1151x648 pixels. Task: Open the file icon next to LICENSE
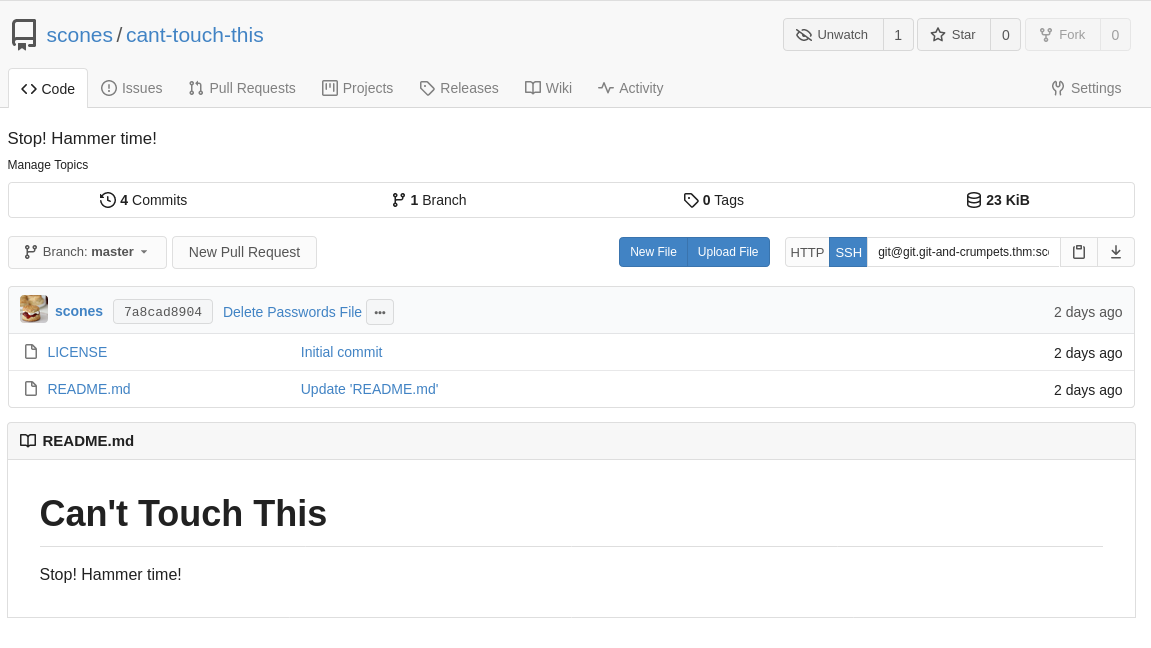[30, 351]
